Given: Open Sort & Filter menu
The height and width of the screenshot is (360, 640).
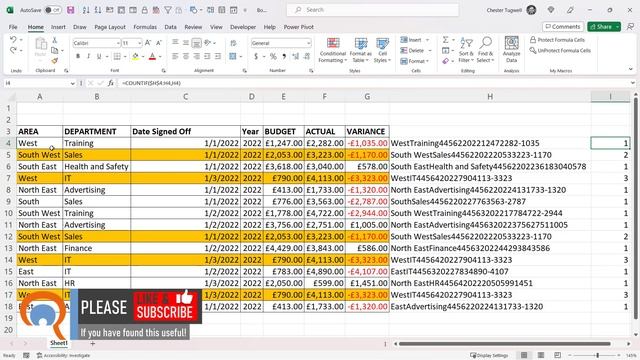Looking at the screenshot, I should pos(466,50).
